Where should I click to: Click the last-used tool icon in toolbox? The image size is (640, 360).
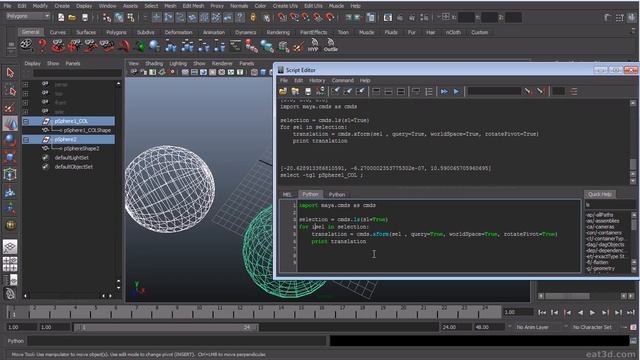pyautogui.click(x=10, y=225)
